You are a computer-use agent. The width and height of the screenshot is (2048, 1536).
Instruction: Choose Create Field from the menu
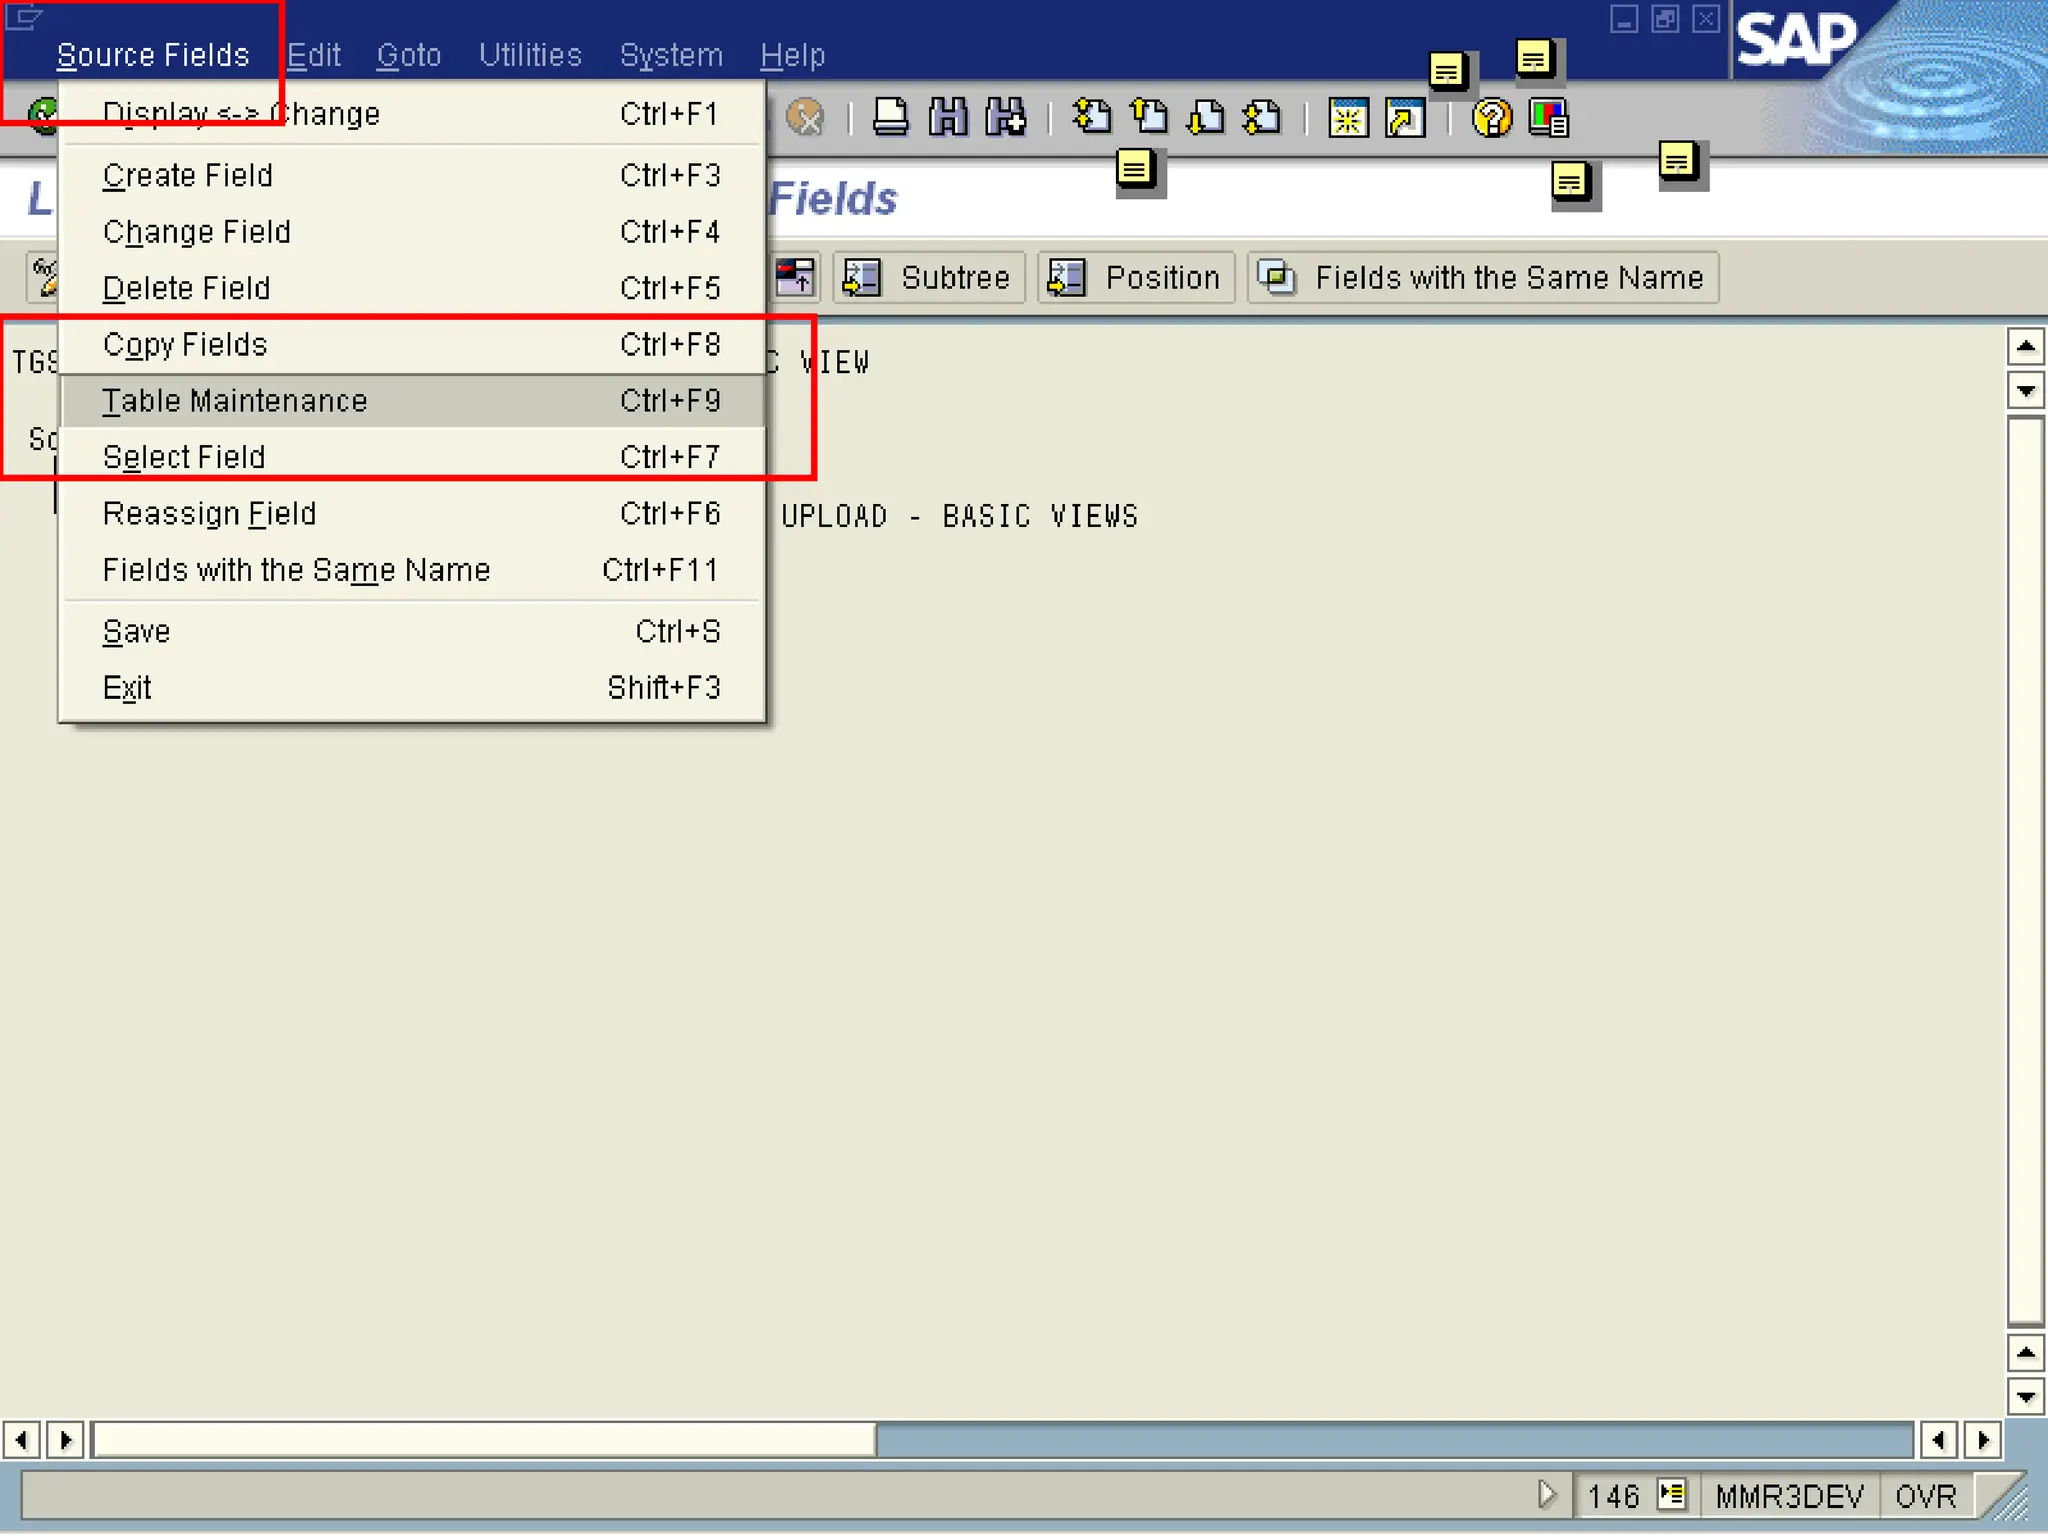(x=412, y=176)
